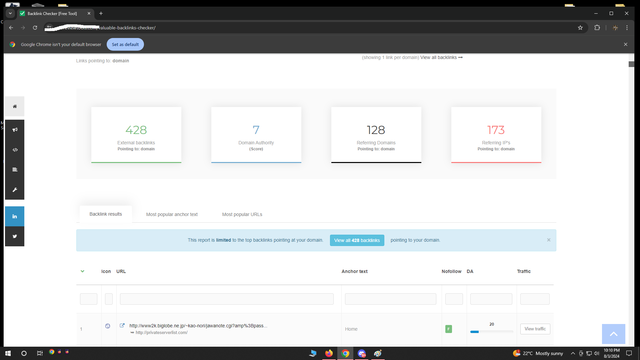Sort by URL column header
Viewport: 640px width, 360px height.
point(121,271)
